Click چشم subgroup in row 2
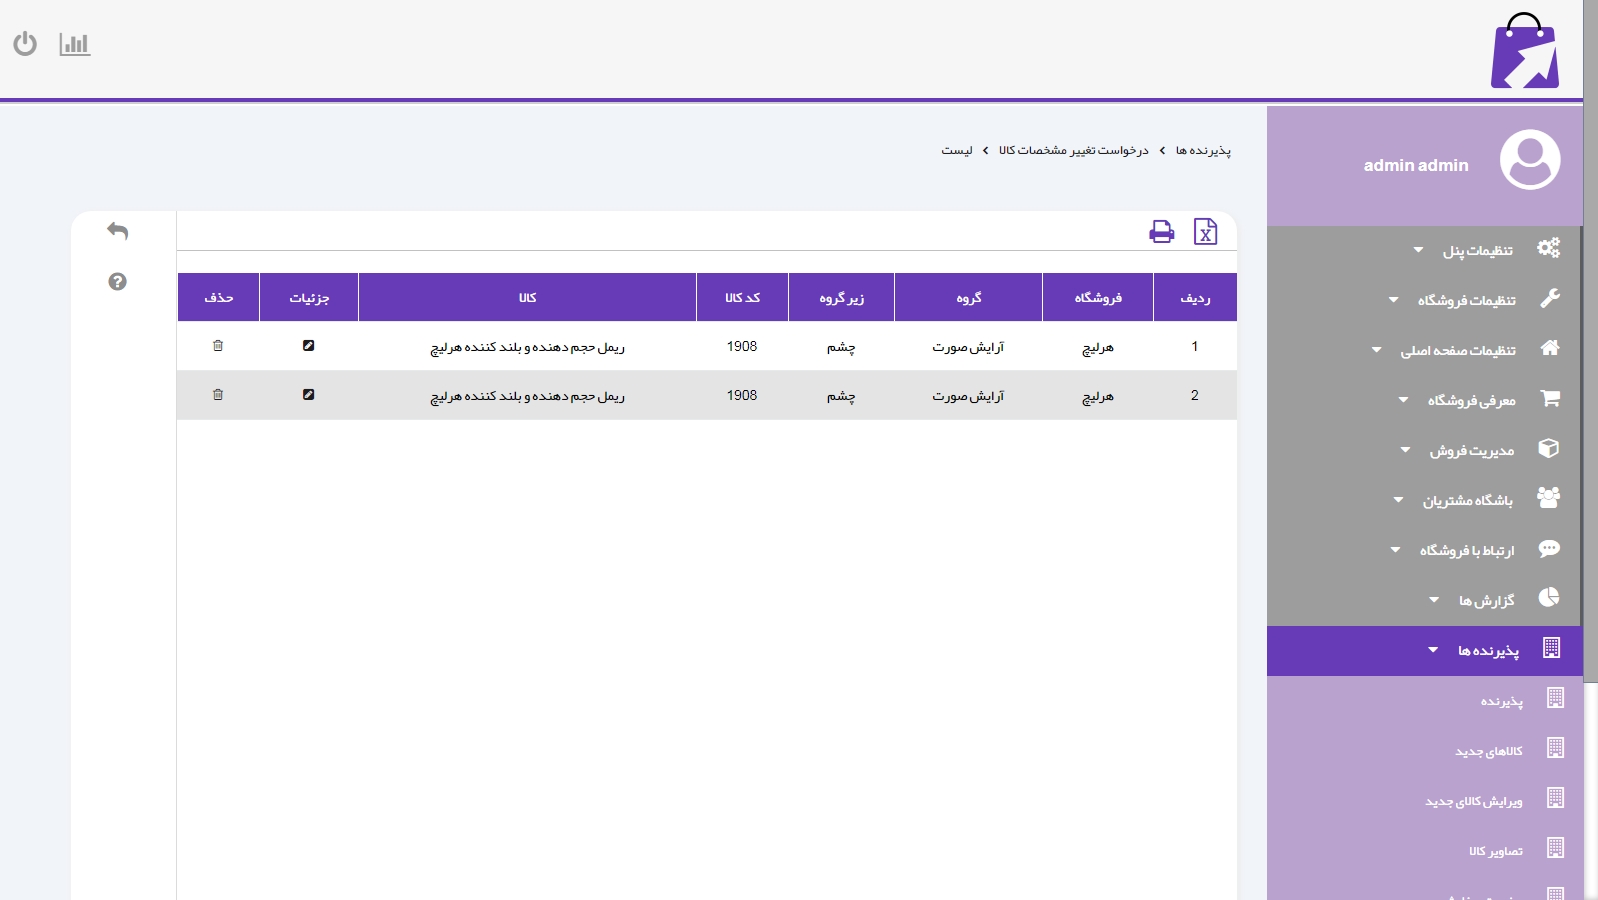Image resolution: width=1598 pixels, height=900 pixels. 841,396
